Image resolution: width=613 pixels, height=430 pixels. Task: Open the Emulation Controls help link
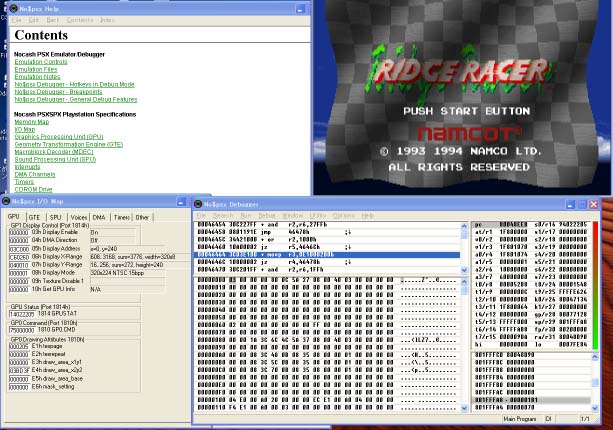[x=41, y=62]
